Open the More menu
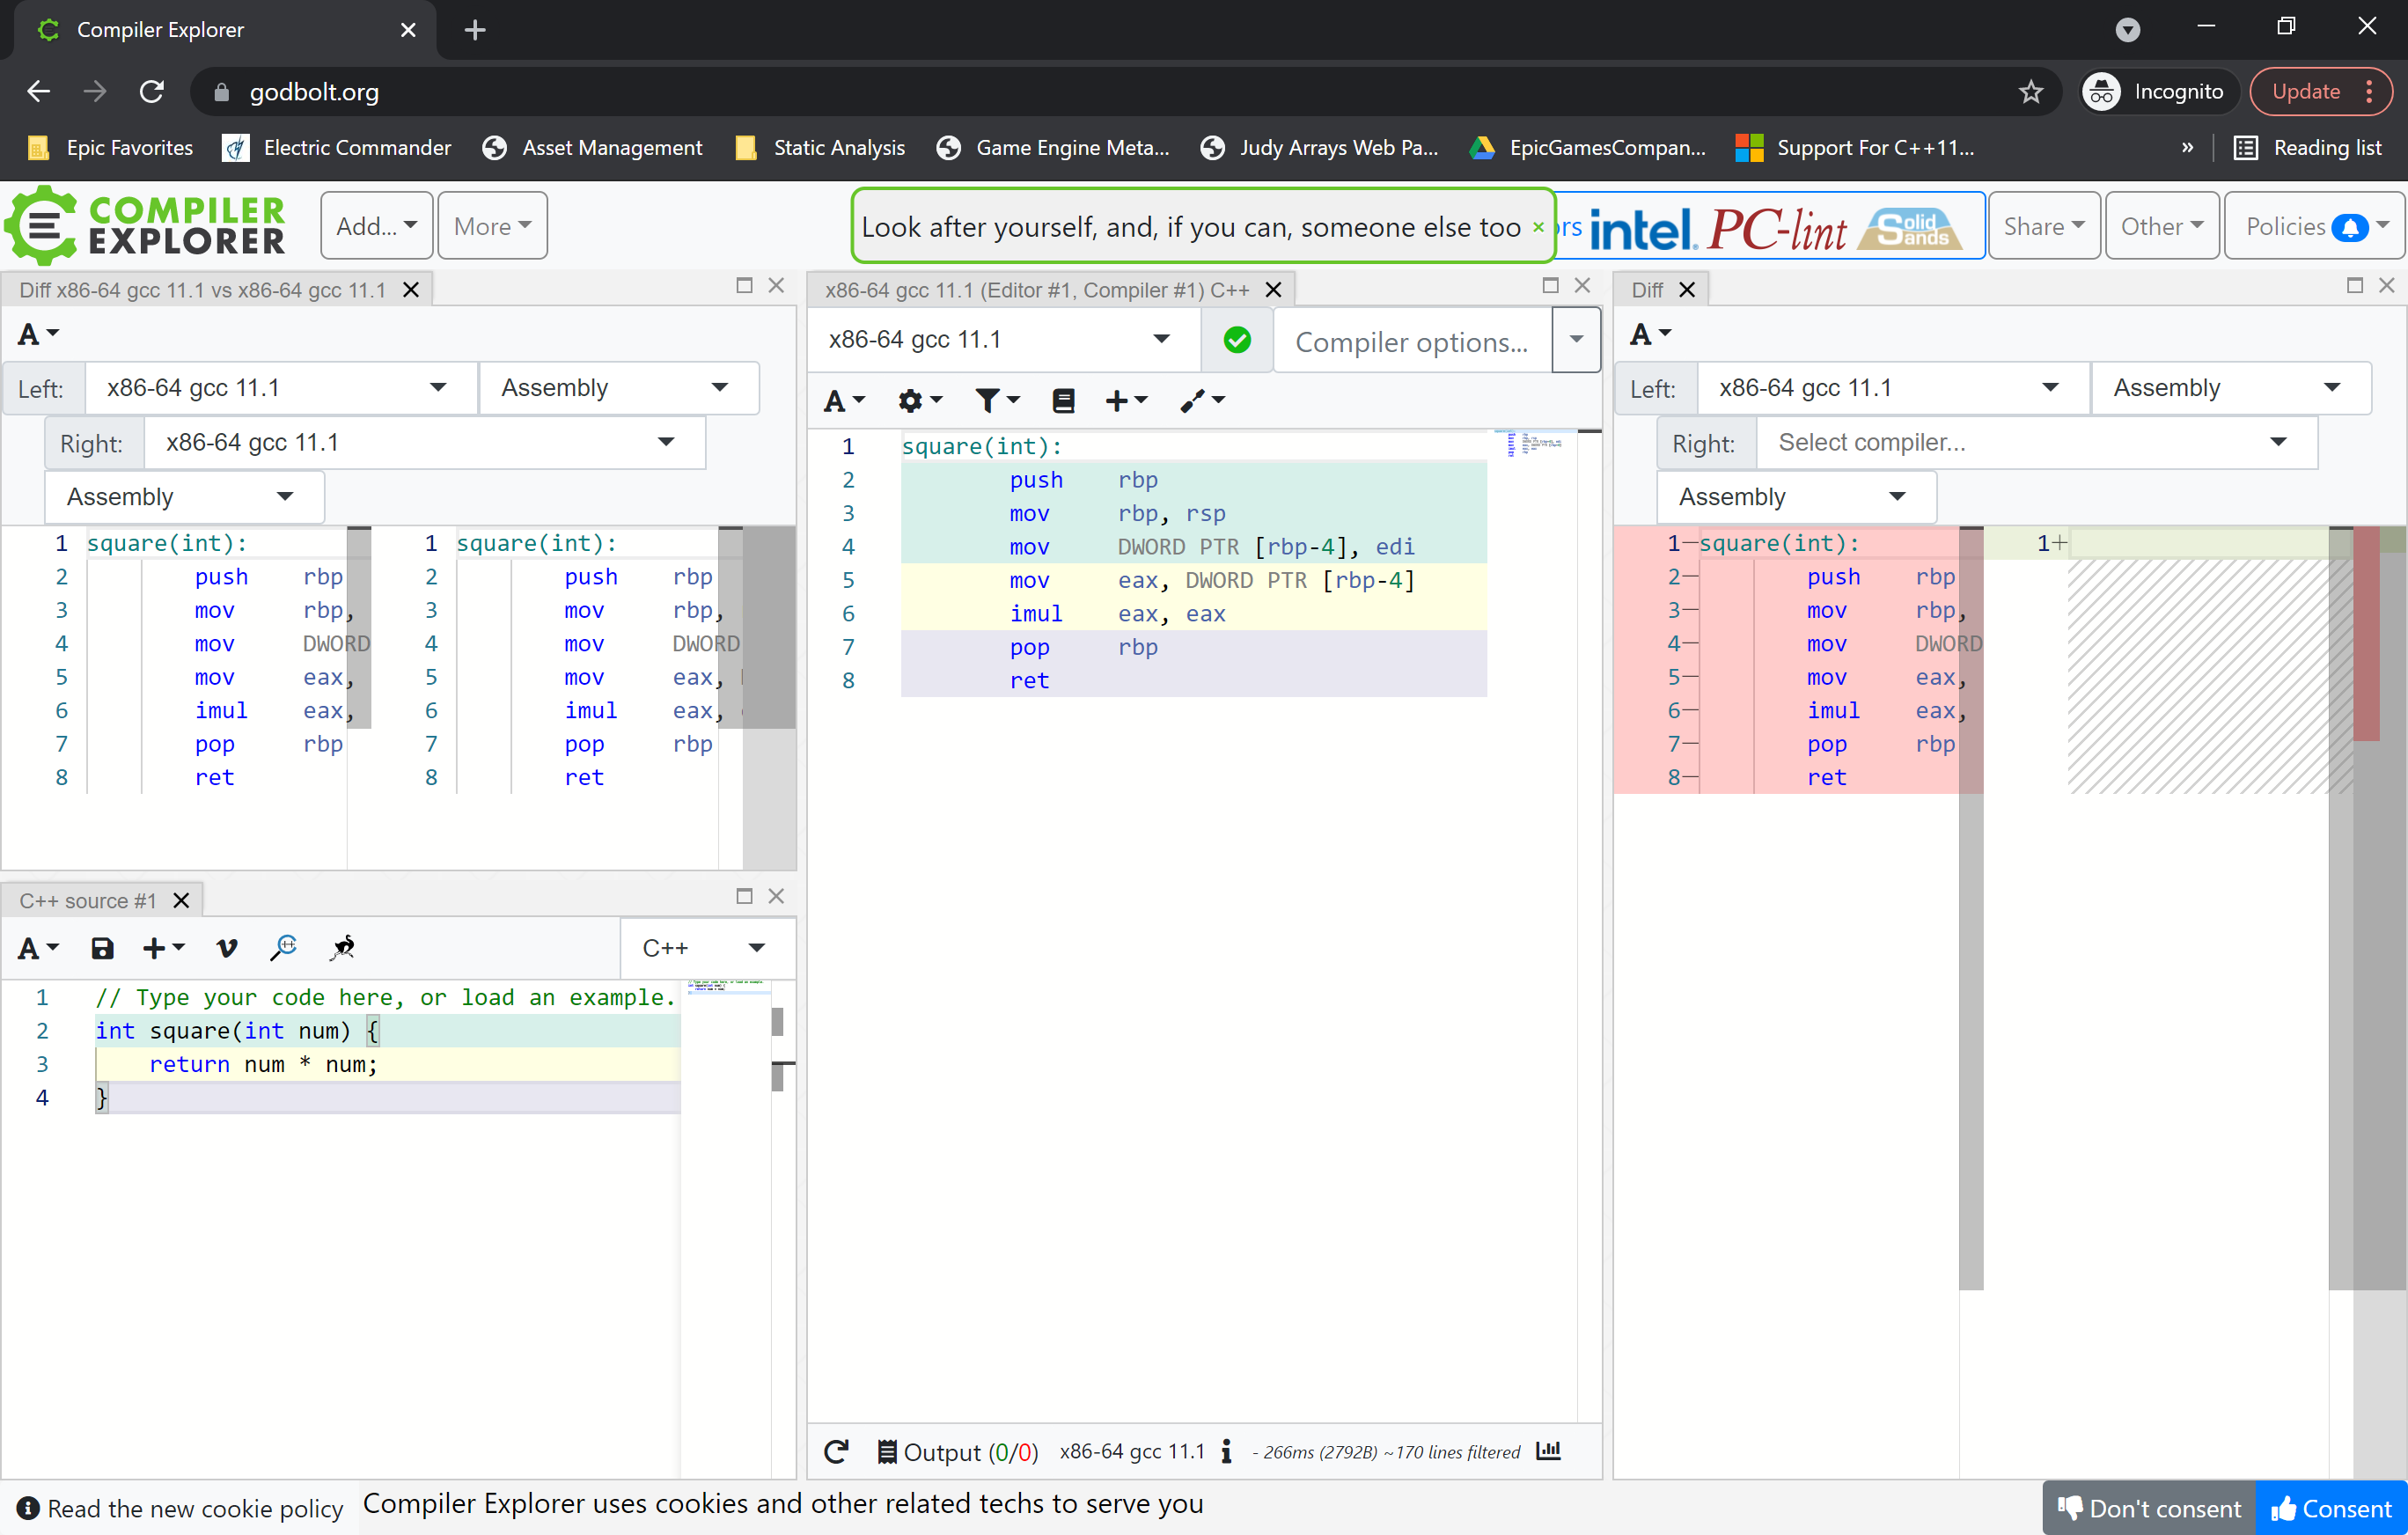 491,225
